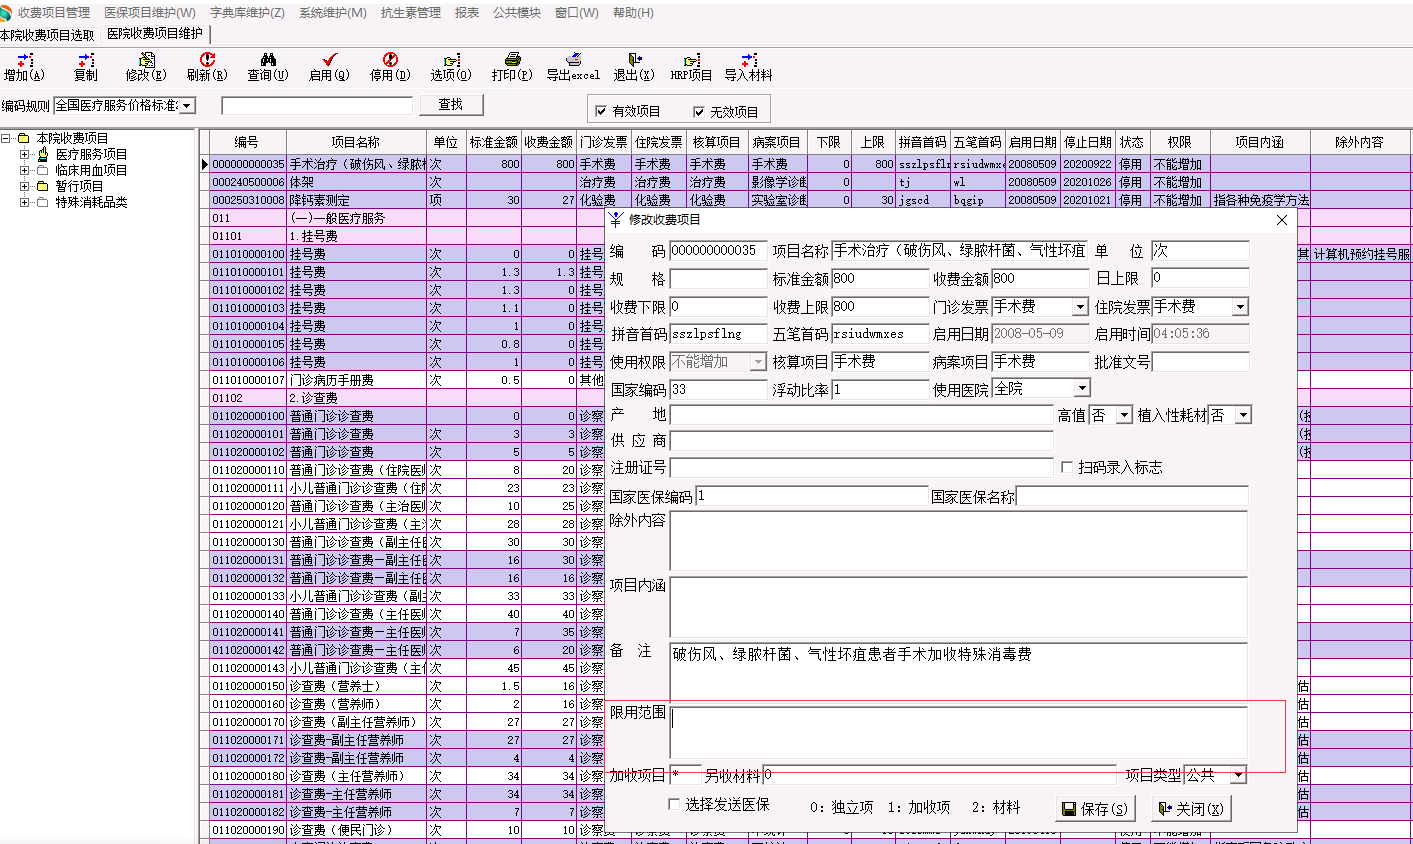Expand the 医疗服务项目 tree node
The height and width of the screenshot is (844, 1413).
(x=25, y=154)
